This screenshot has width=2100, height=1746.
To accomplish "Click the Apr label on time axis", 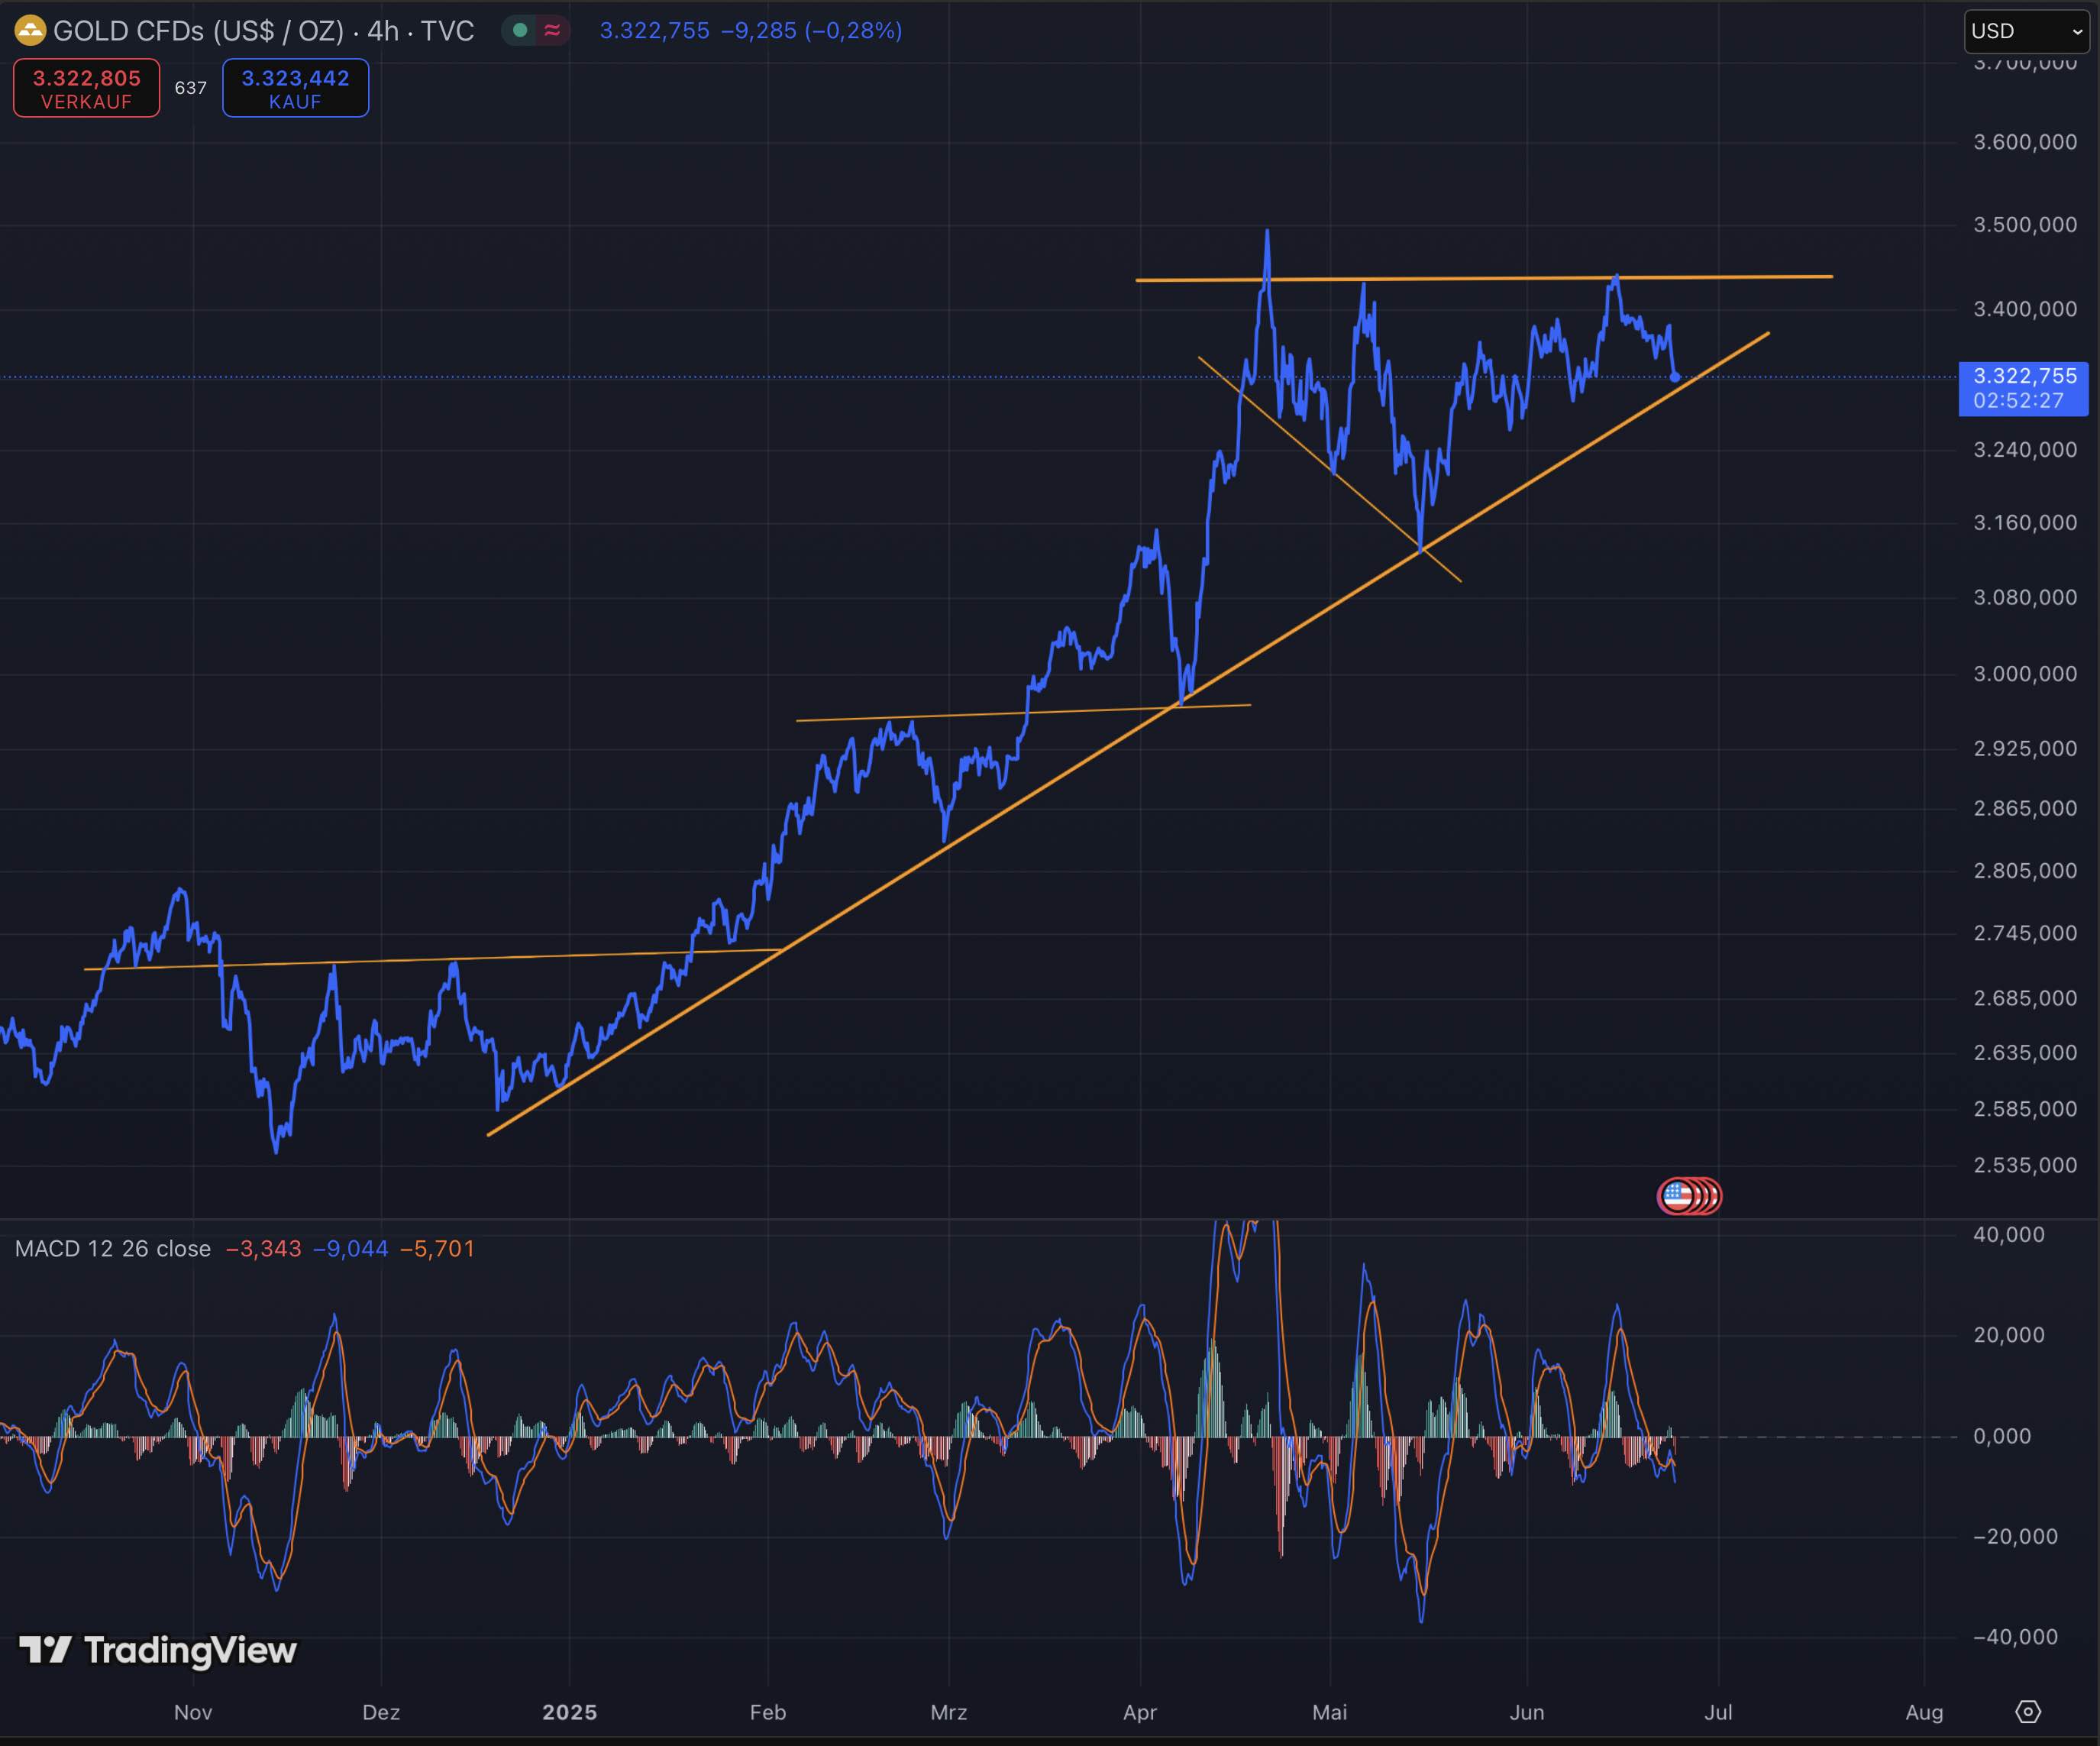I will 1139,1712.
